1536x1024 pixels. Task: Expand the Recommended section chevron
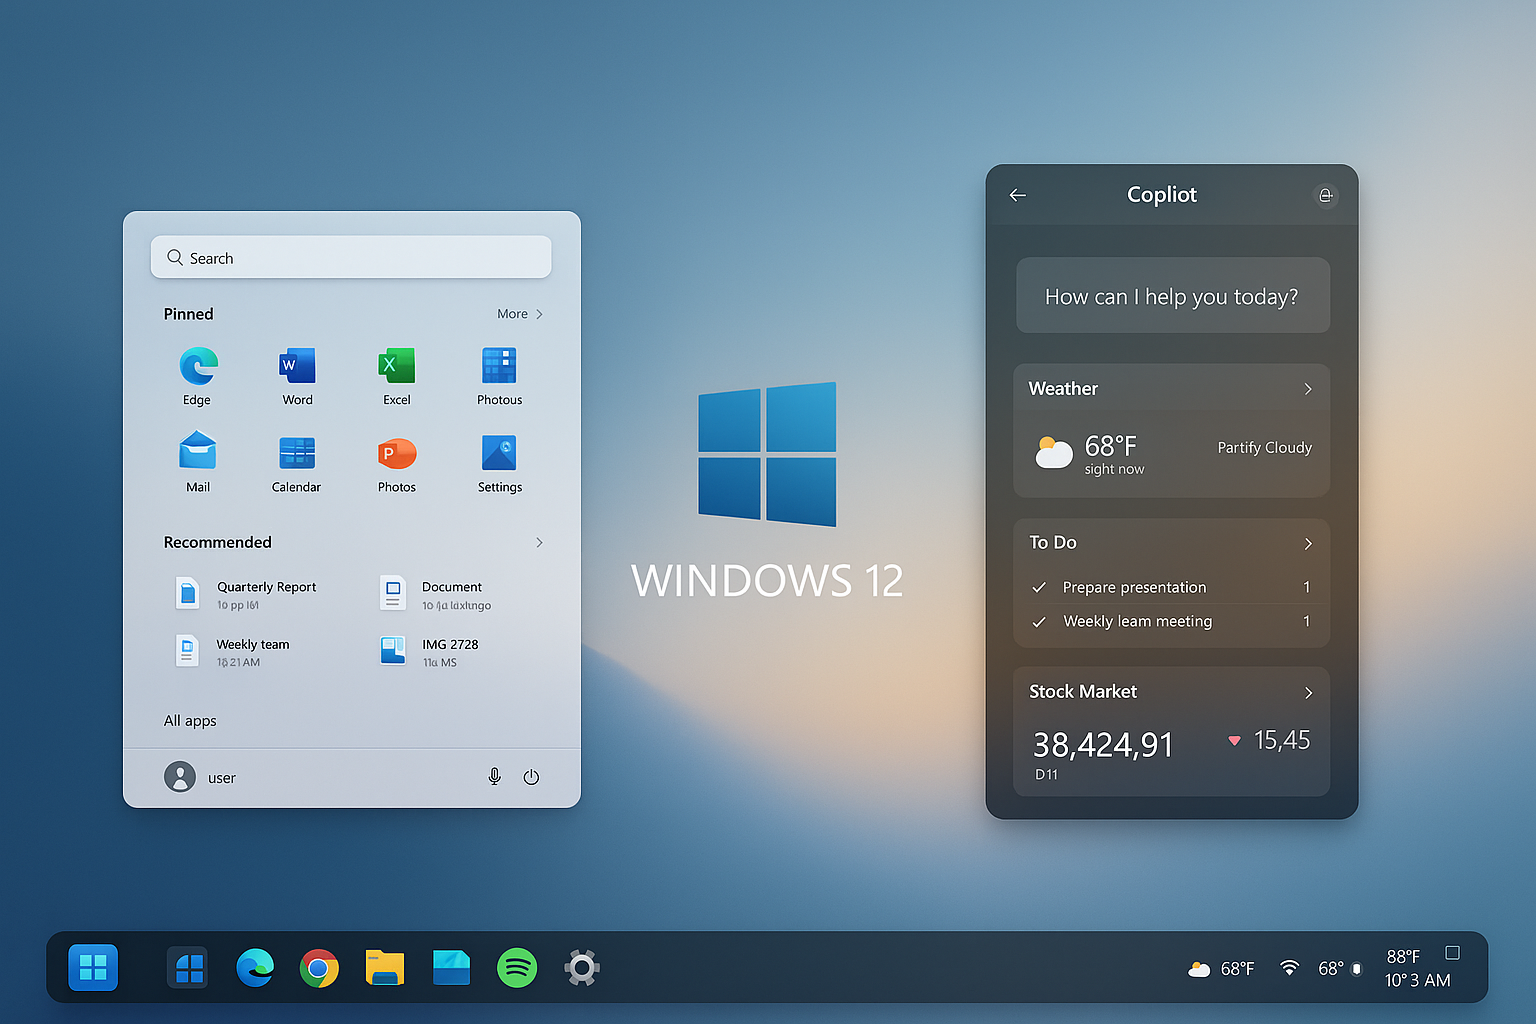(x=539, y=542)
